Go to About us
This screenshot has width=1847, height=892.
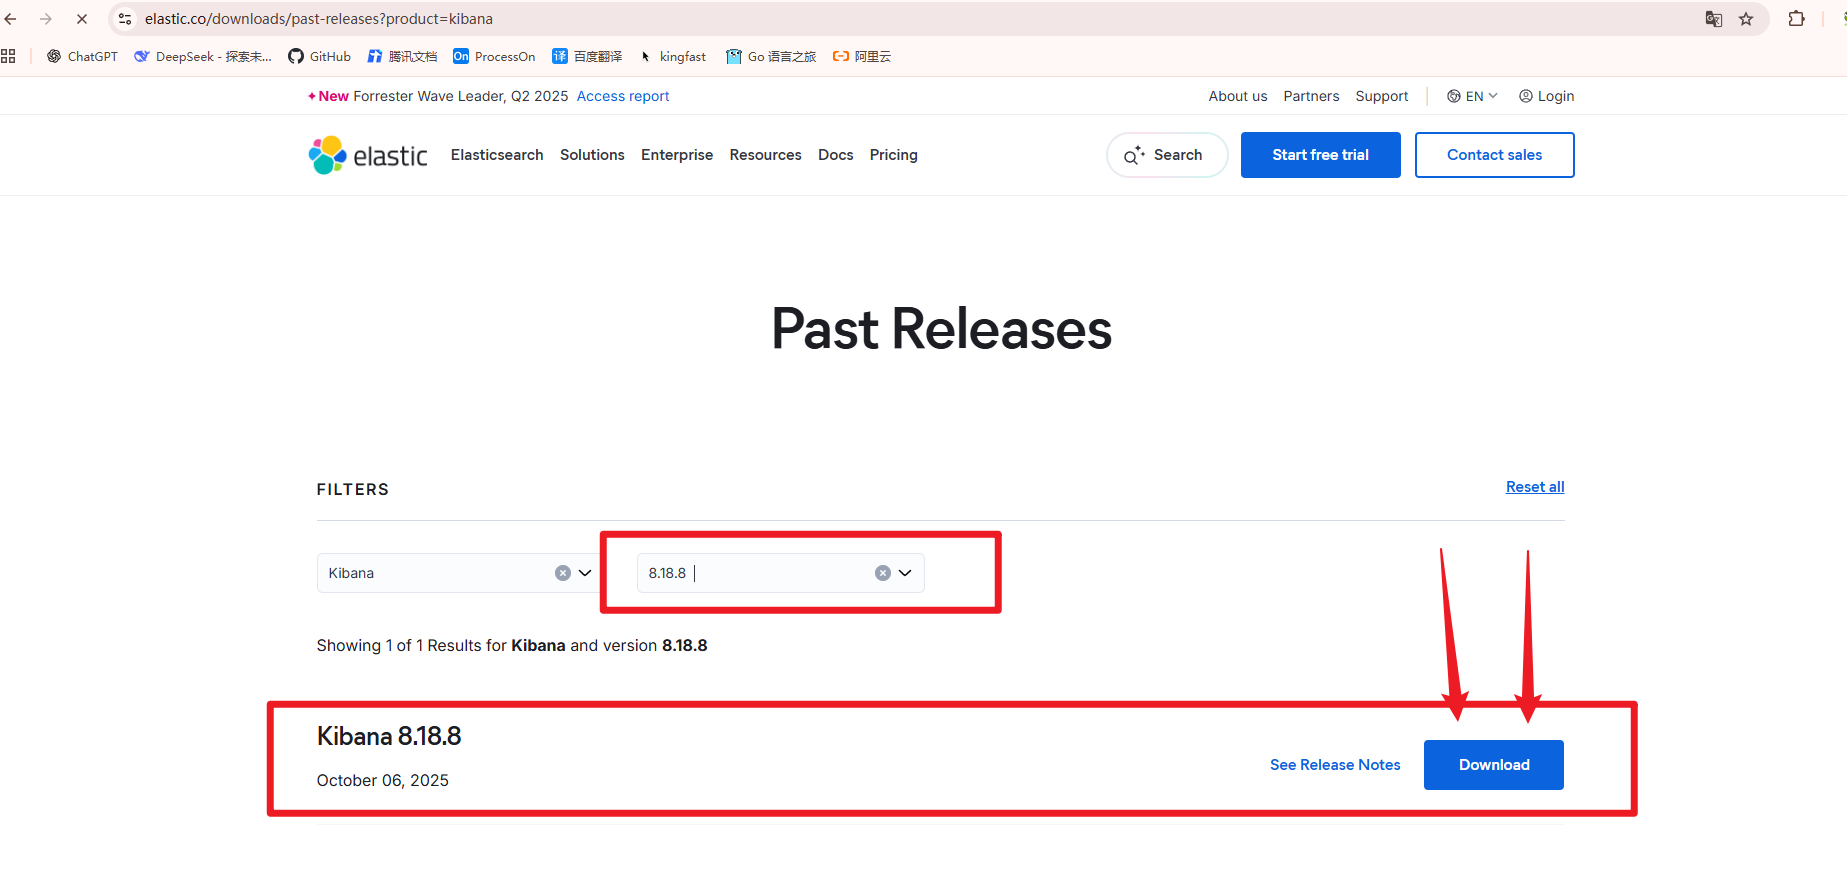point(1238,96)
